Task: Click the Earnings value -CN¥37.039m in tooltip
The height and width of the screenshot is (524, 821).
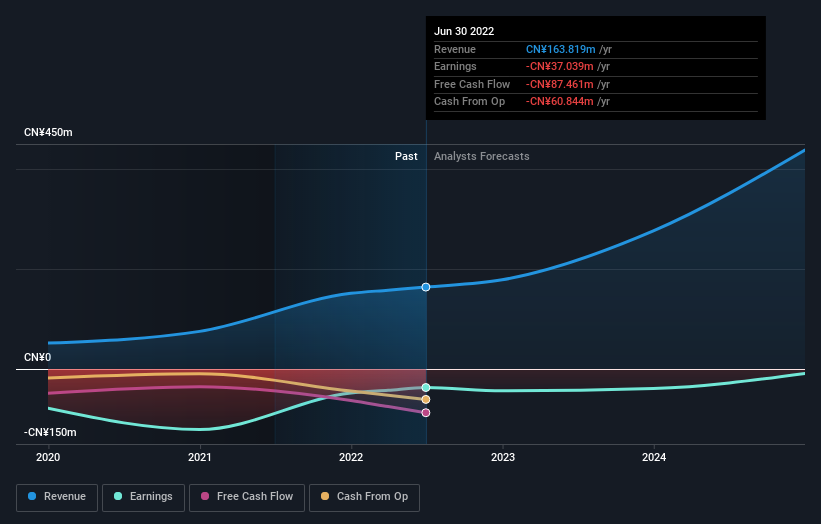Action: (x=560, y=66)
